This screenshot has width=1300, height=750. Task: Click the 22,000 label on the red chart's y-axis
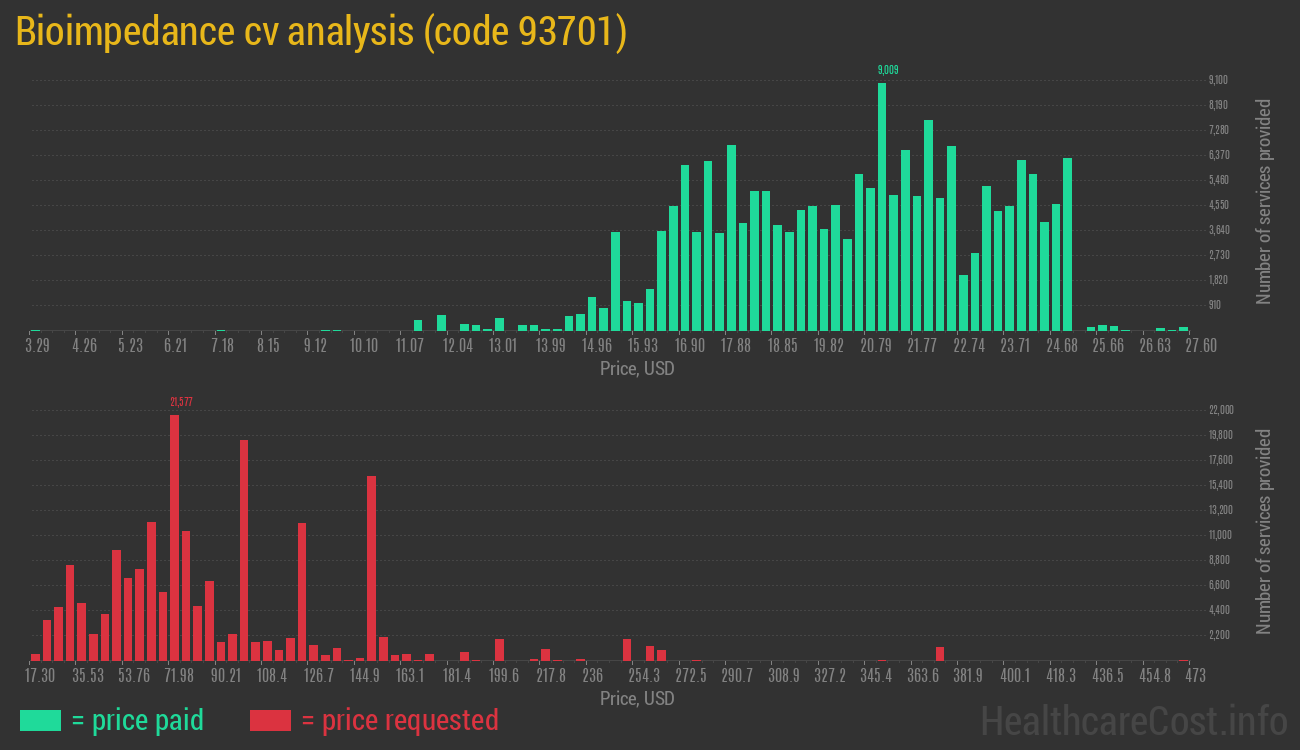[x=1221, y=410]
